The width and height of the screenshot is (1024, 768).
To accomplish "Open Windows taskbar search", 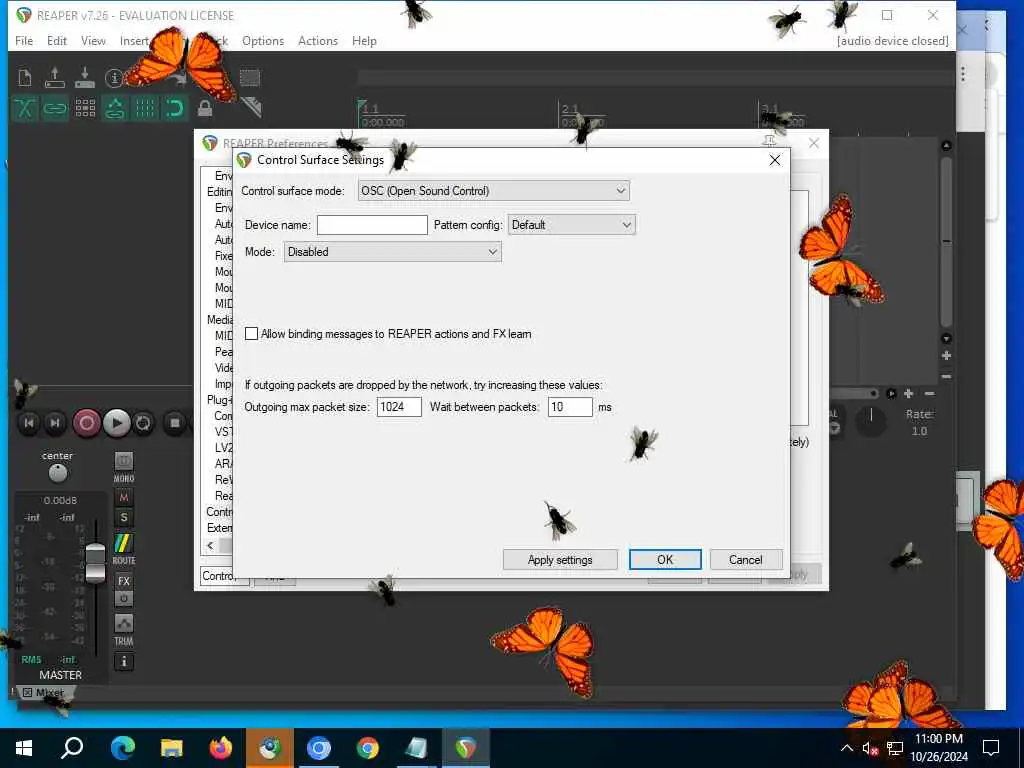I will [x=72, y=748].
